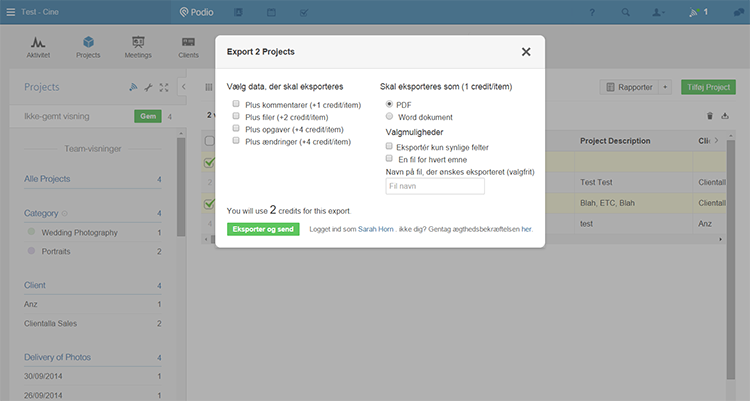The height and width of the screenshot is (401, 750).
Task: Check Eksportér kun synlige felter option
Action: [390, 146]
